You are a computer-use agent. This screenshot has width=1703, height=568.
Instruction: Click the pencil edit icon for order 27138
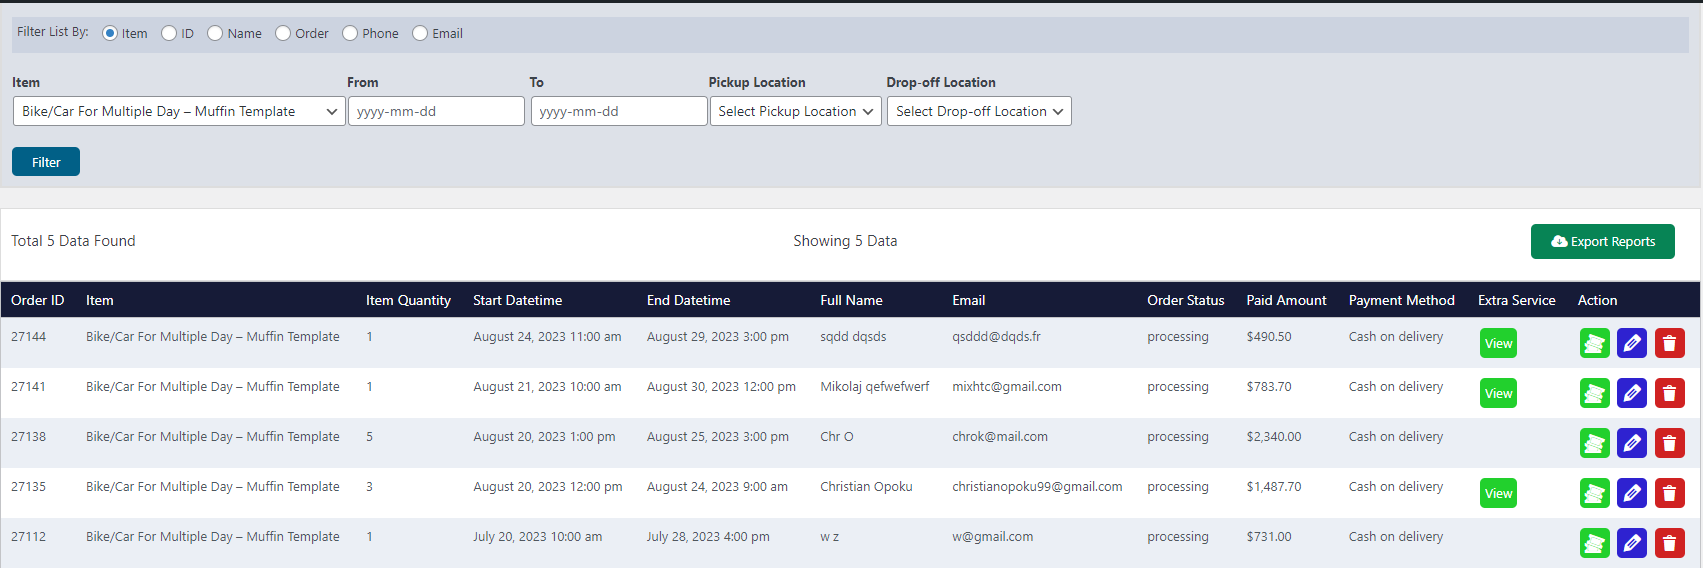pos(1631,443)
